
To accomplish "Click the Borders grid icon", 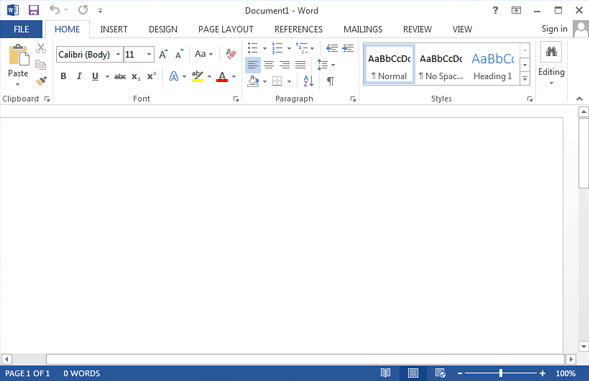I will tap(277, 81).
